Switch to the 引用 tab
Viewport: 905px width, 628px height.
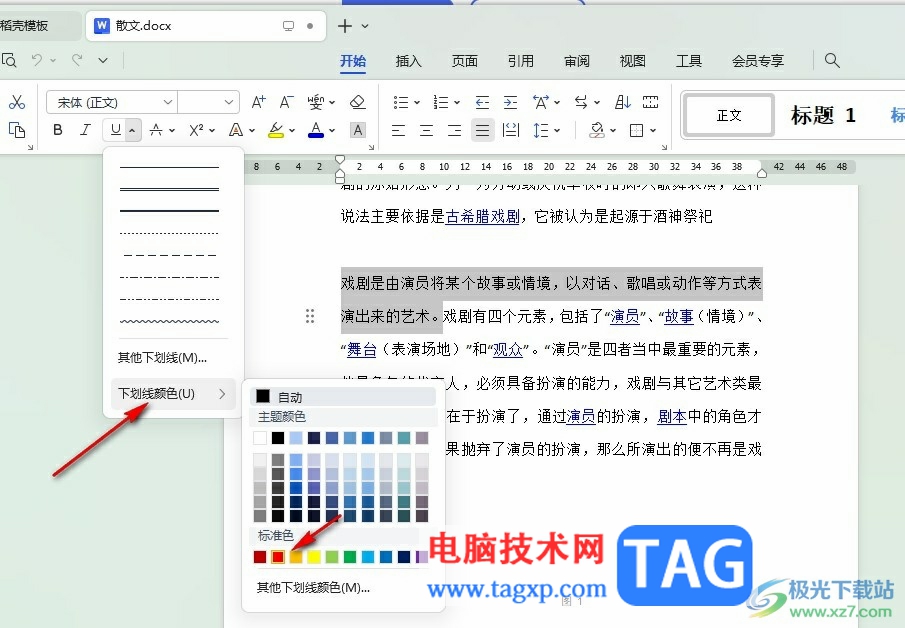521,61
